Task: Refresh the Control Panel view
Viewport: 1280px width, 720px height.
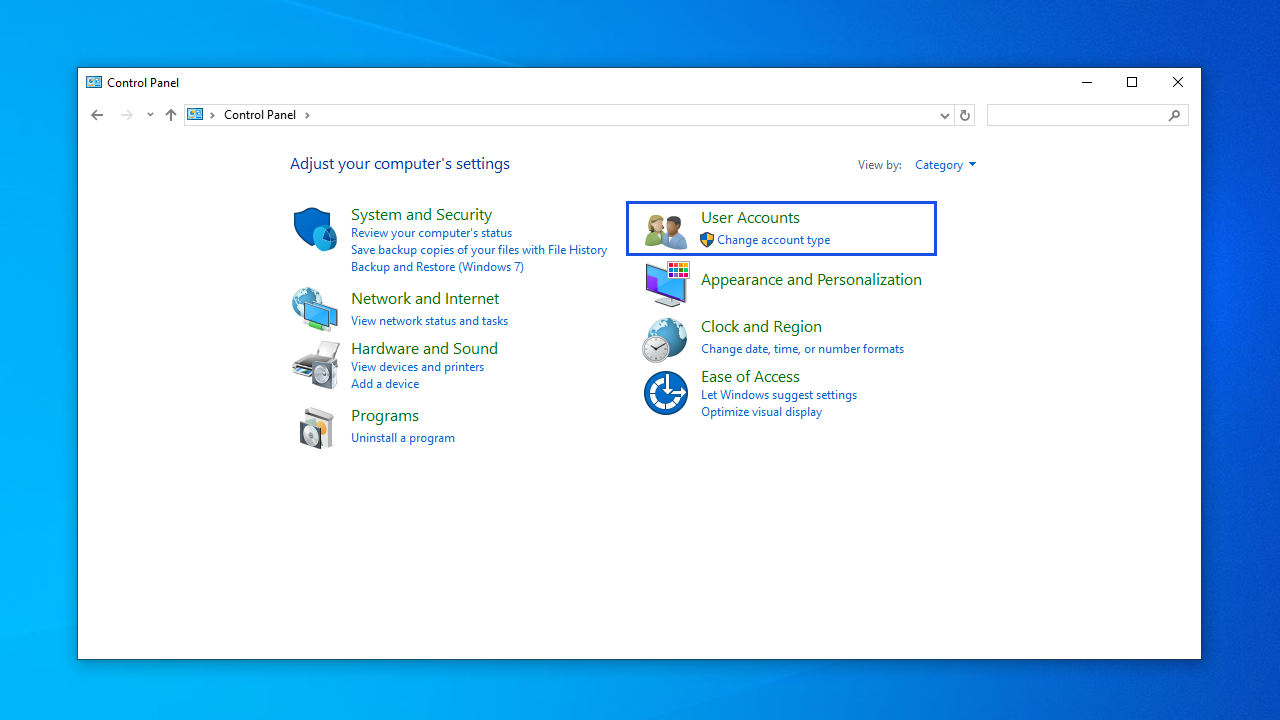Action: click(965, 115)
